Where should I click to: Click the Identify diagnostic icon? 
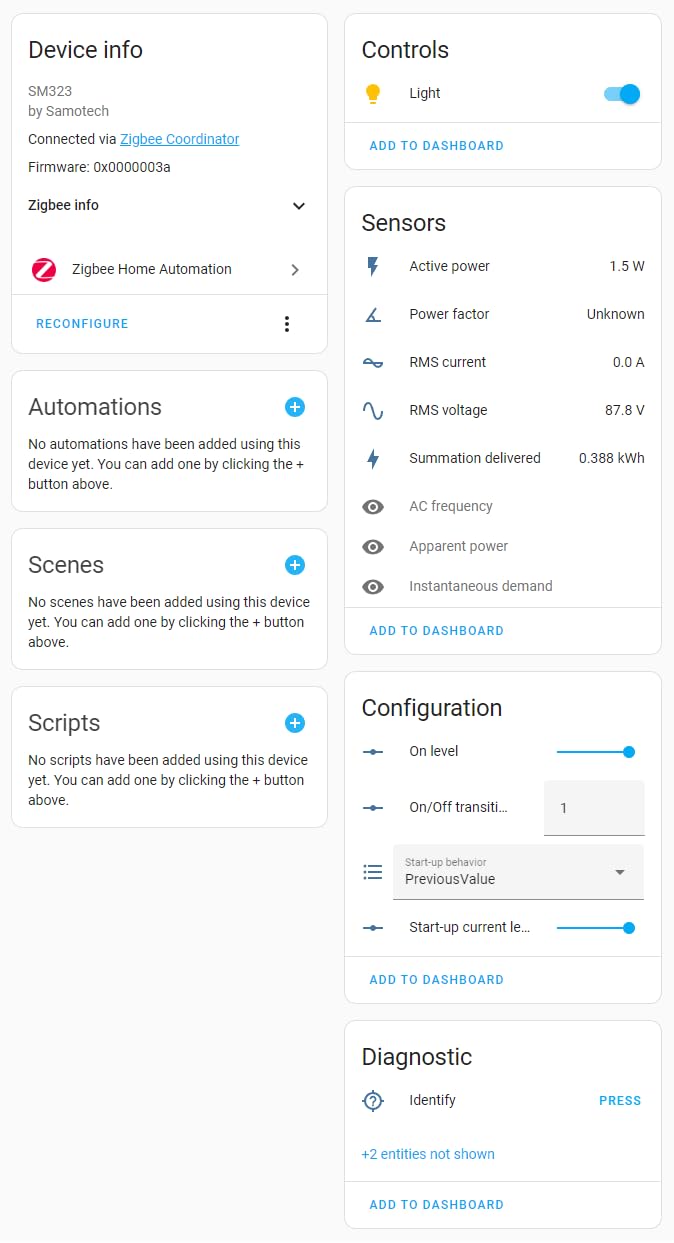point(373,1101)
